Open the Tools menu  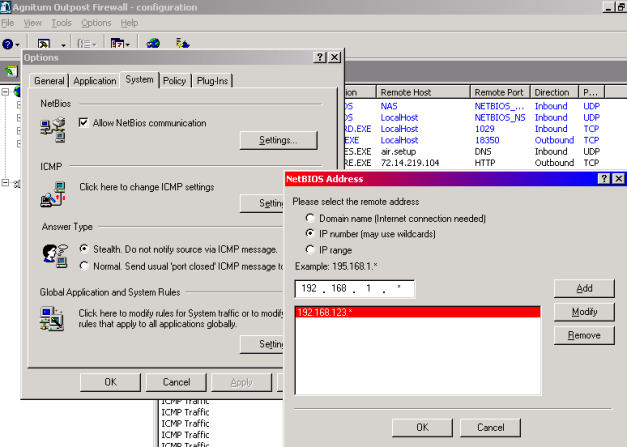point(62,22)
